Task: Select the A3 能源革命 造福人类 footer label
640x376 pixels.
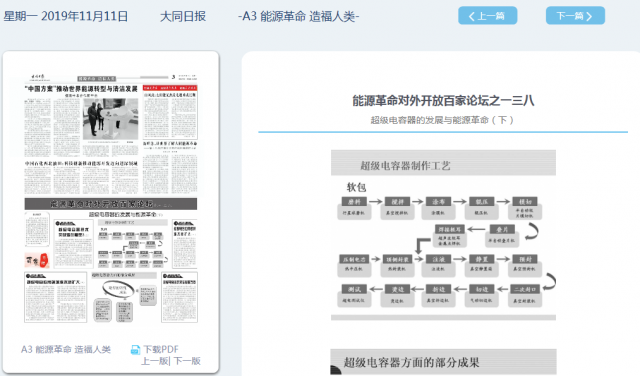Action: [66, 349]
